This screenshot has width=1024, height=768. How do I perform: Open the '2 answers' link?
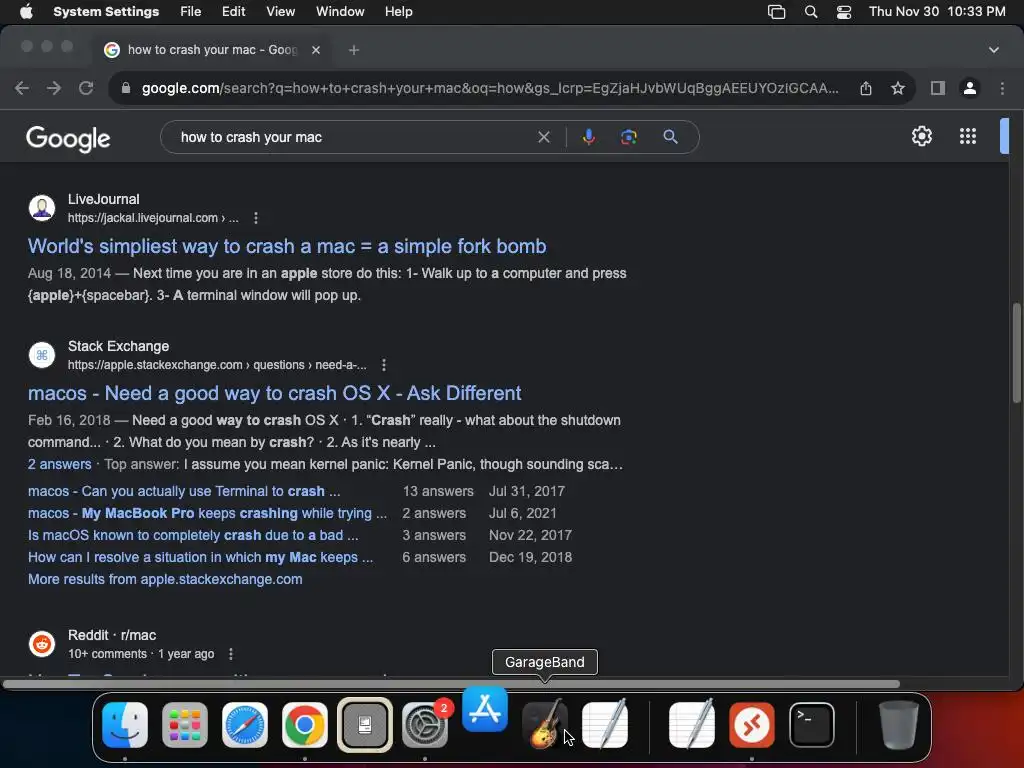59,464
